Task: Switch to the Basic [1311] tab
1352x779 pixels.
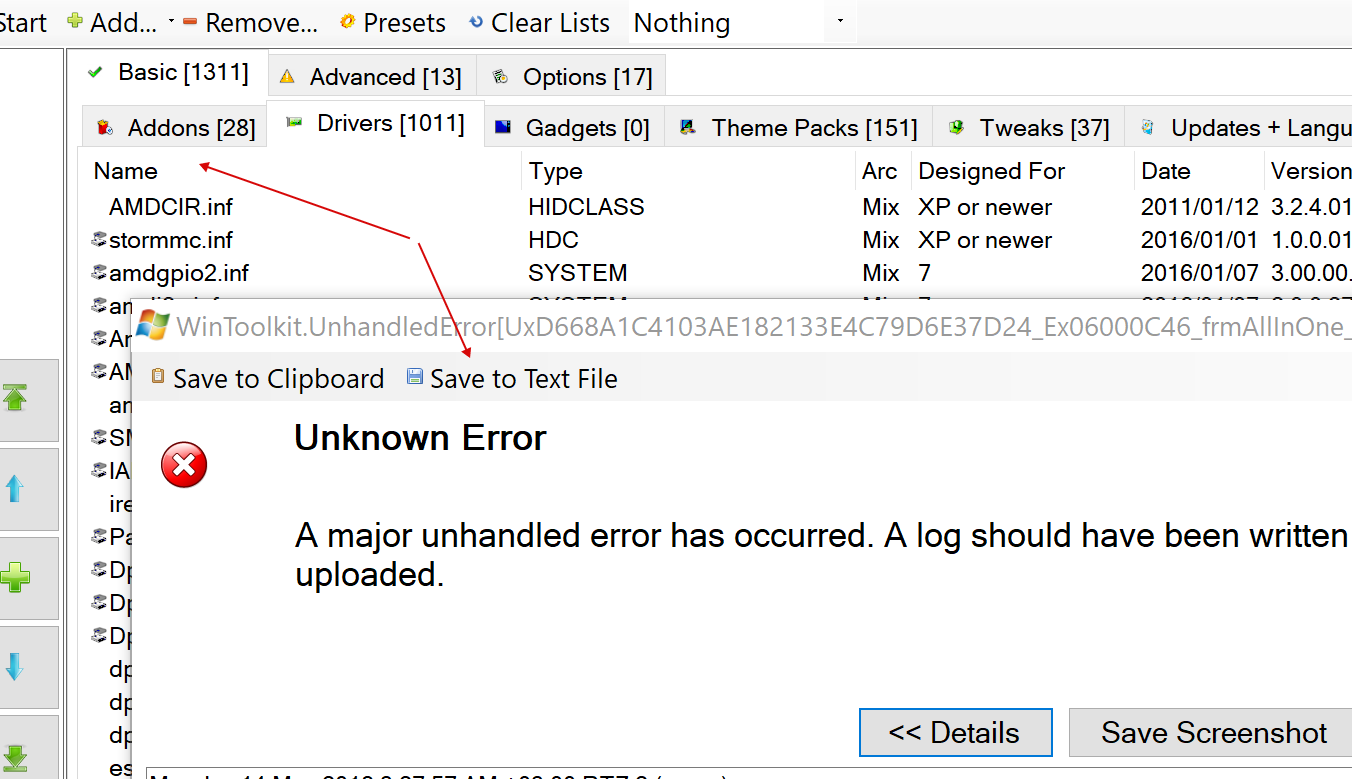Action: (168, 72)
